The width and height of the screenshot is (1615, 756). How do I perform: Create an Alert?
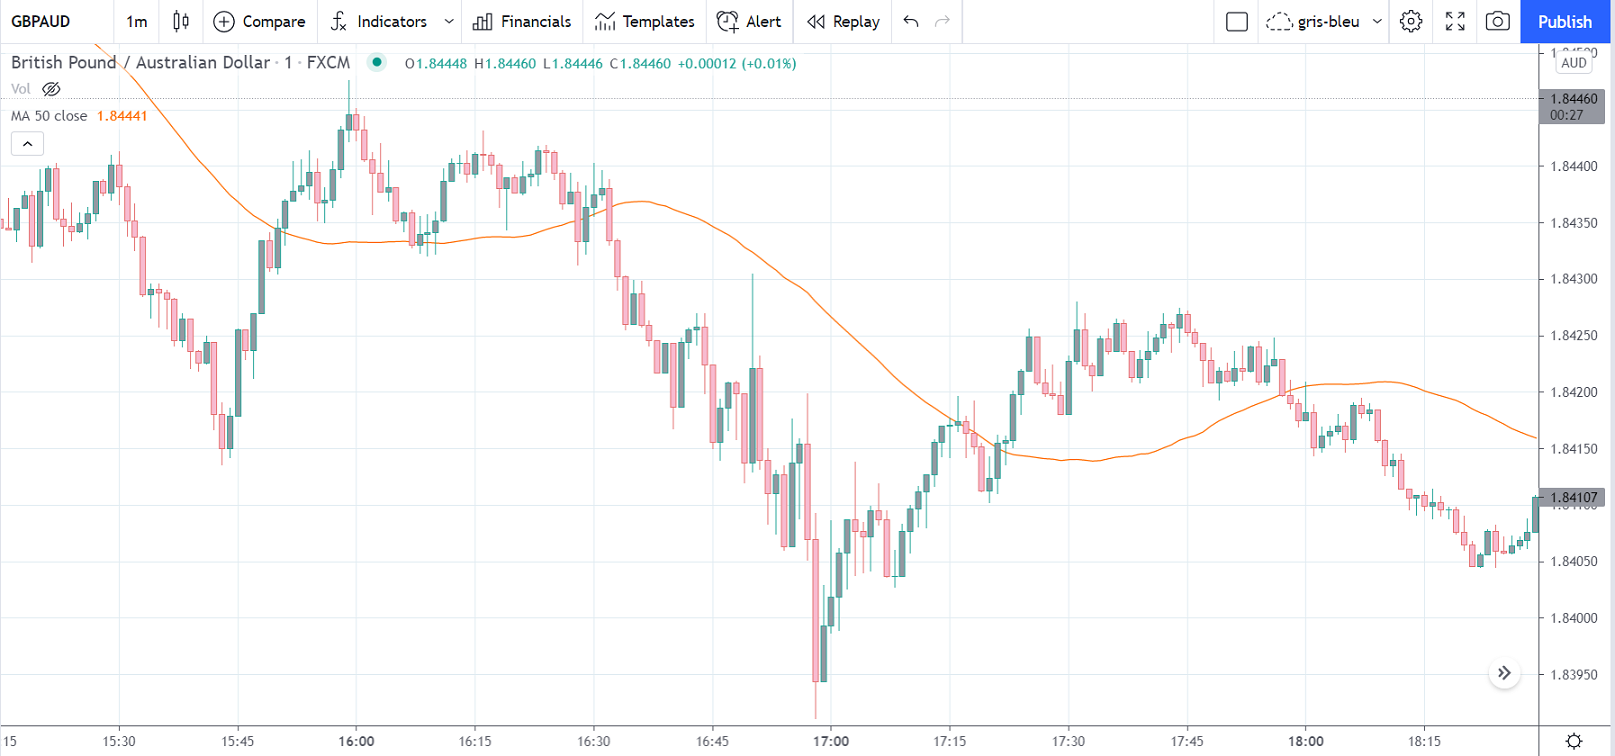tap(749, 21)
